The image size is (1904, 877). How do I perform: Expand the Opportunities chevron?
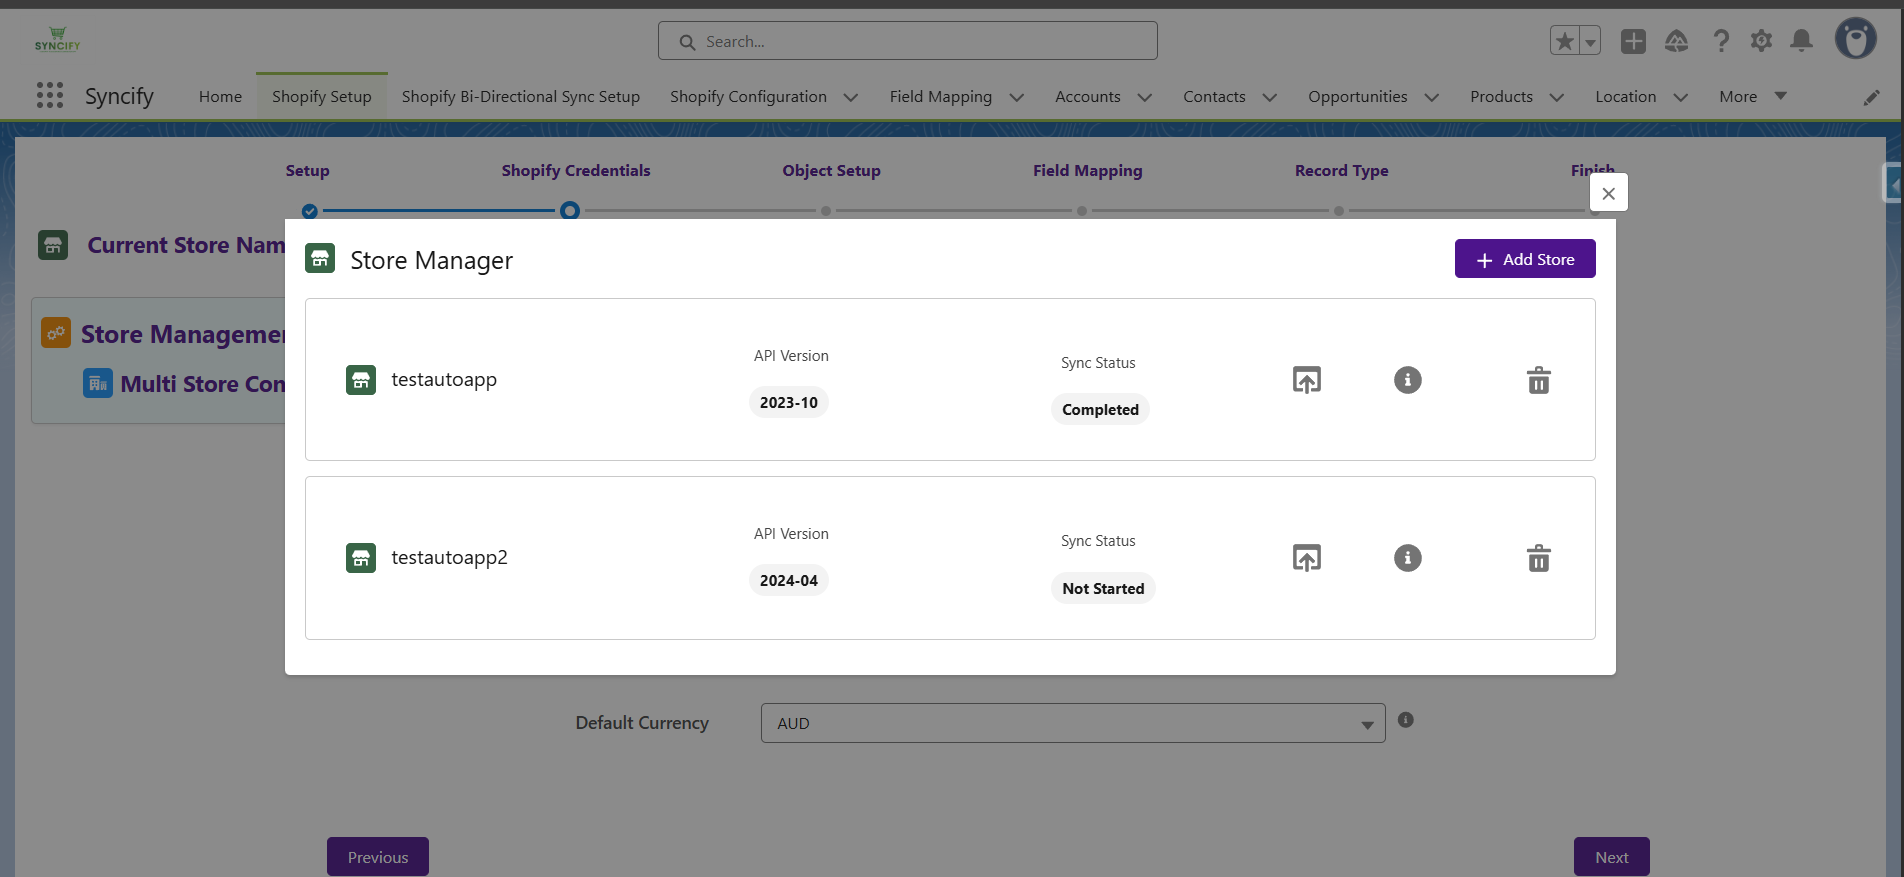click(x=1432, y=97)
